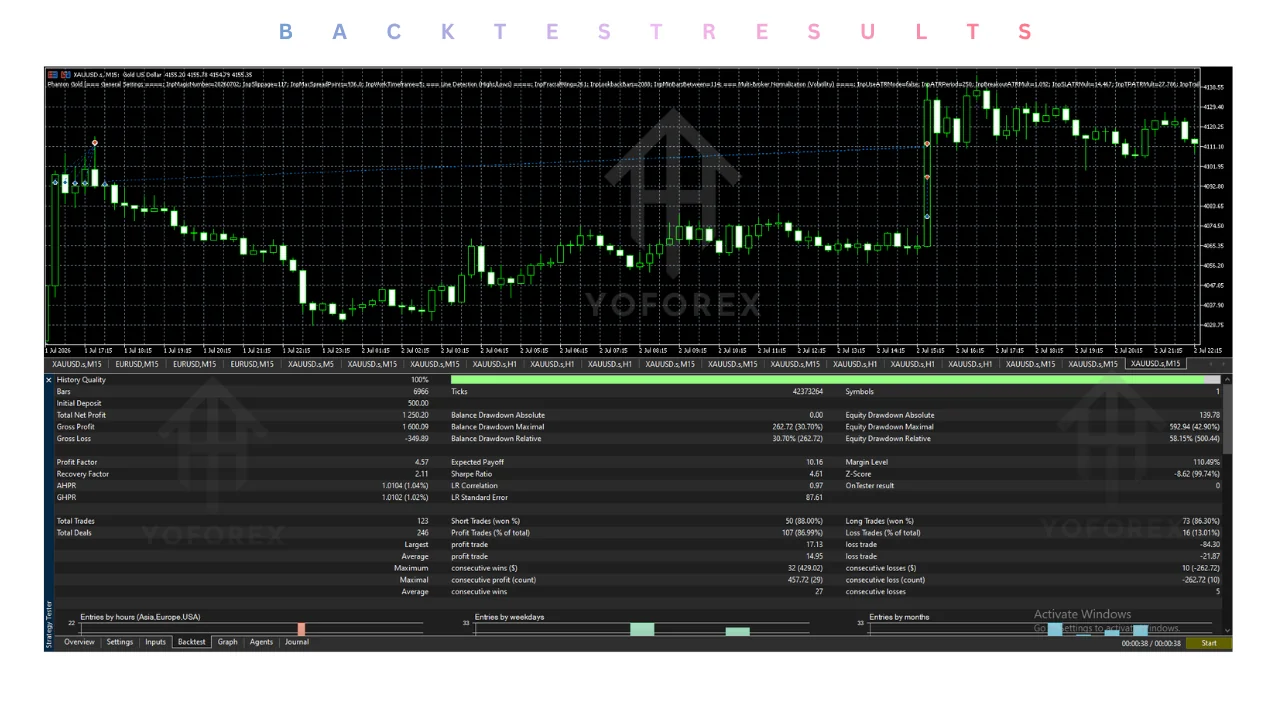Viewport: 1280px width, 720px height.
Task: Click the Gross Profit value '1 600.09'
Action: pyautogui.click(x=415, y=427)
